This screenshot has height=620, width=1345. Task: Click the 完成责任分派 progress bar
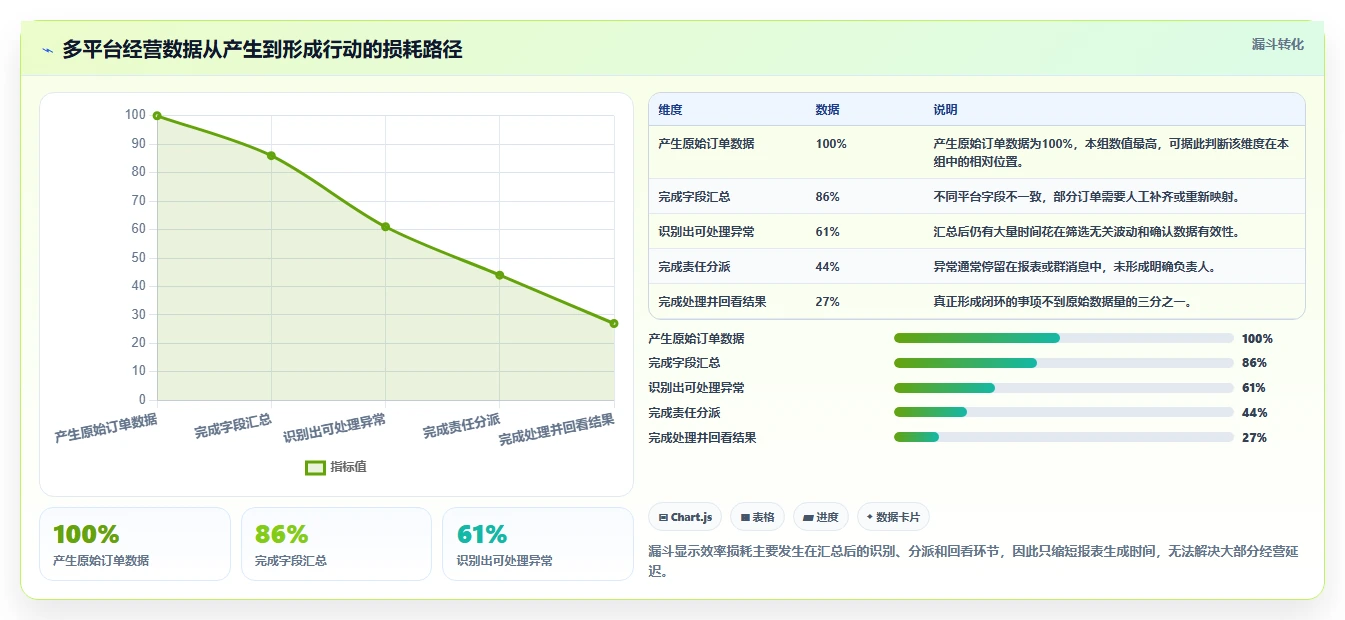click(1064, 412)
